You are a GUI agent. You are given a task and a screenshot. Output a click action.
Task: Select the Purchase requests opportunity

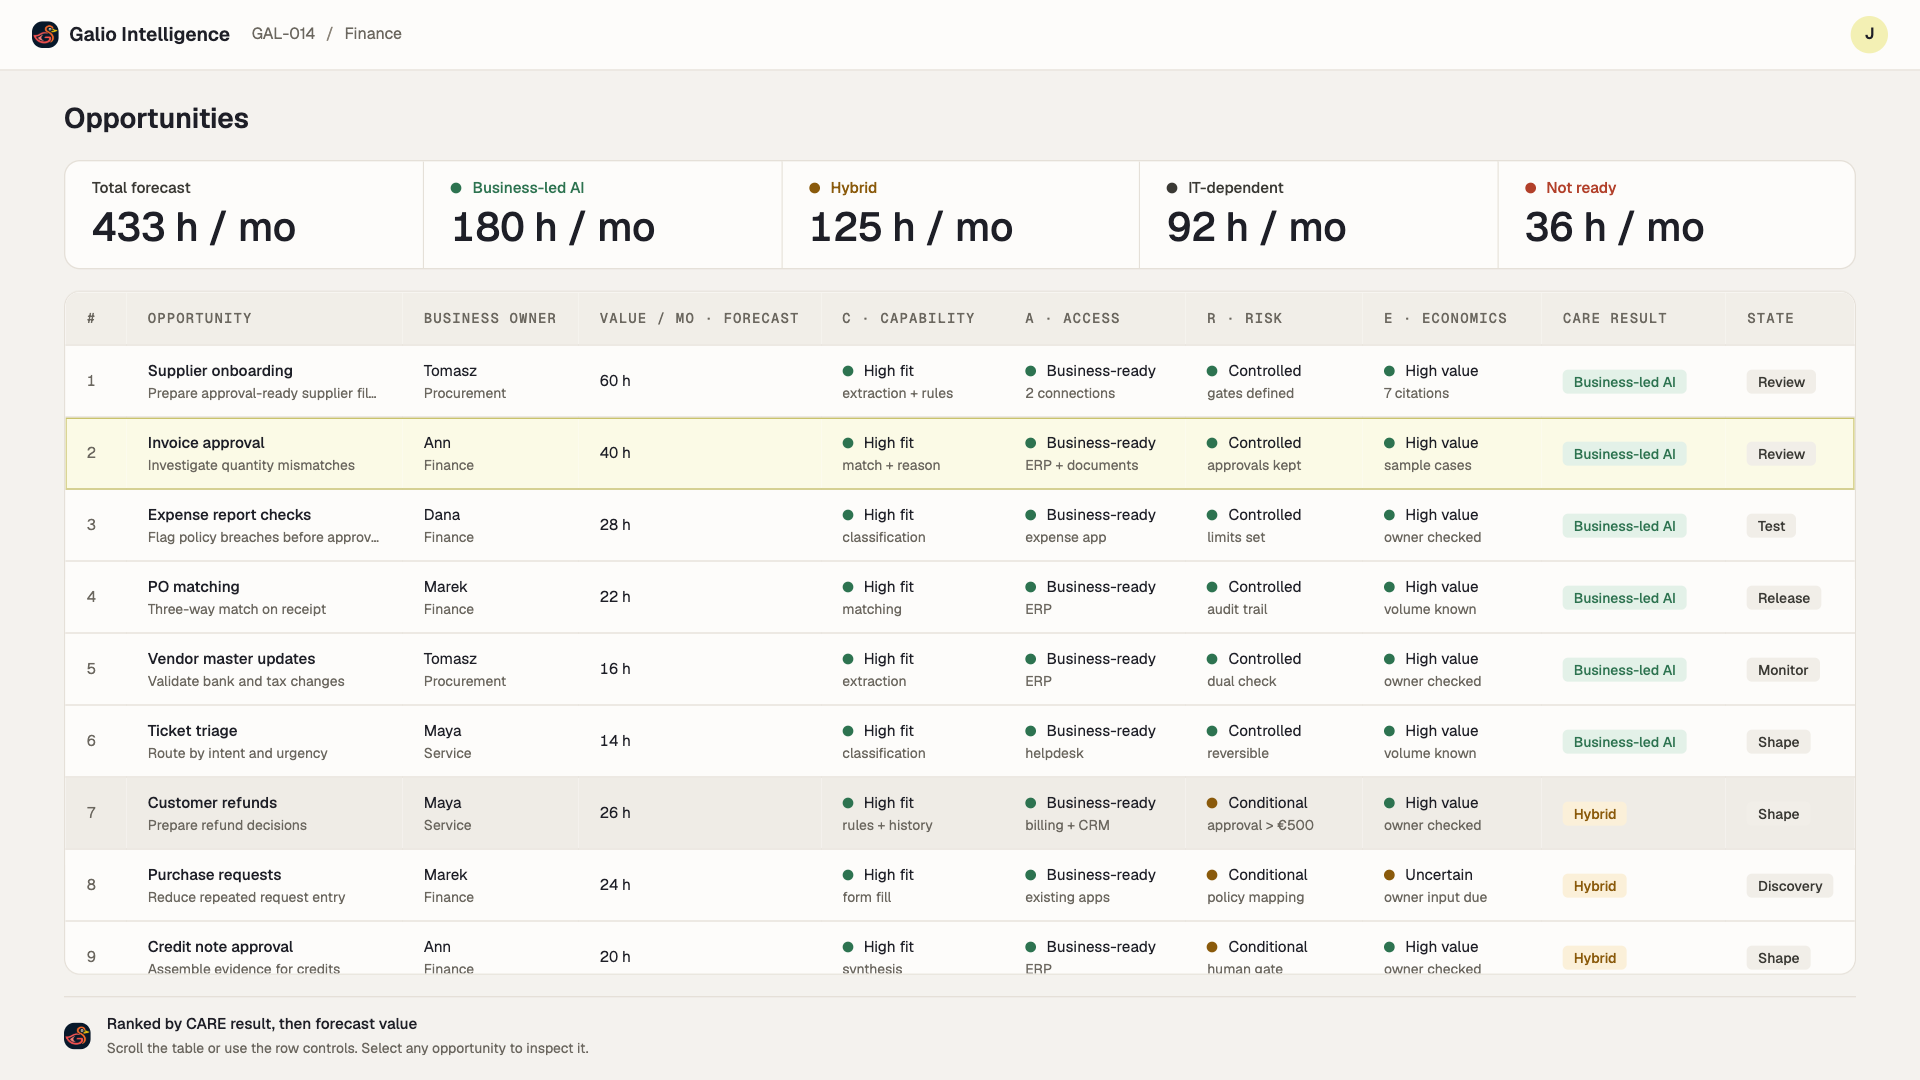coord(214,875)
